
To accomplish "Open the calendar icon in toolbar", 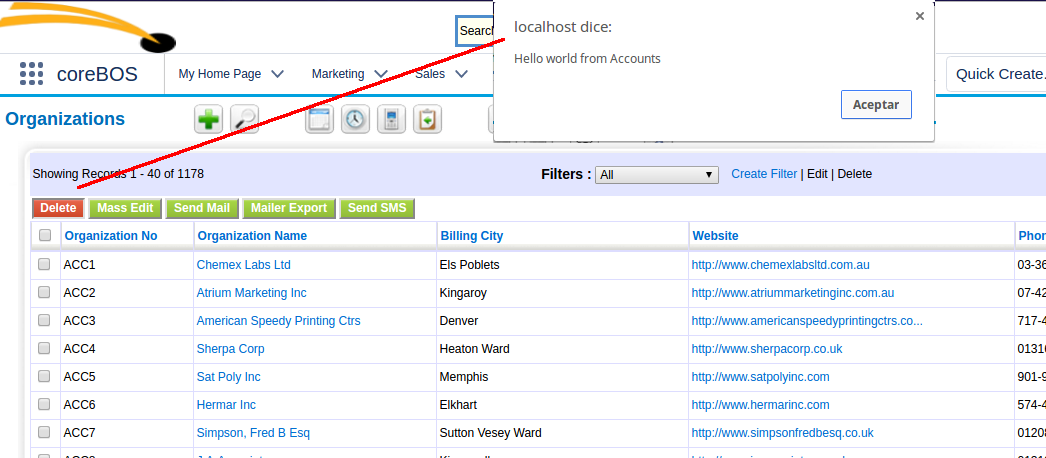I will point(319,120).
